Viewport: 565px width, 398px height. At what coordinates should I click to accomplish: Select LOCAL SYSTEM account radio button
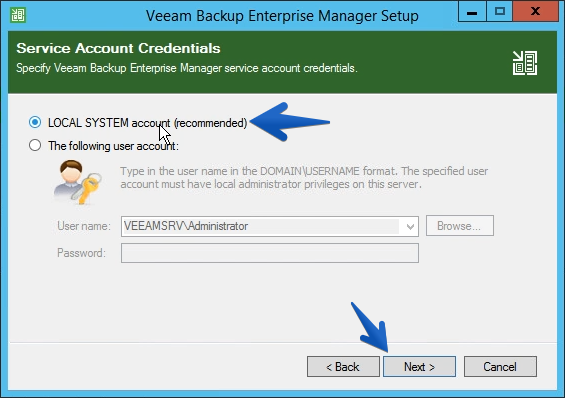point(35,122)
